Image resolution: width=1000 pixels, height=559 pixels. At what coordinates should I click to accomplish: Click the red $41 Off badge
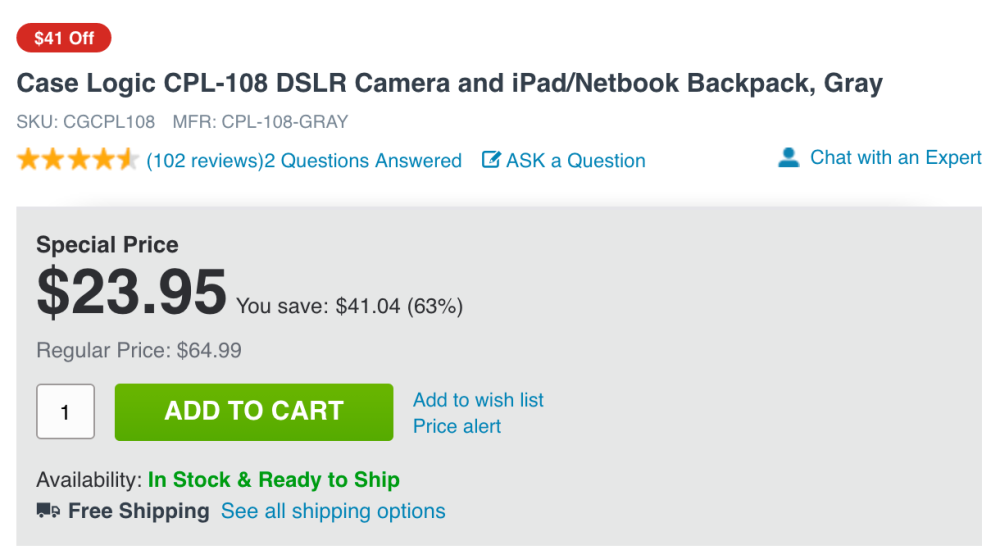click(x=64, y=39)
